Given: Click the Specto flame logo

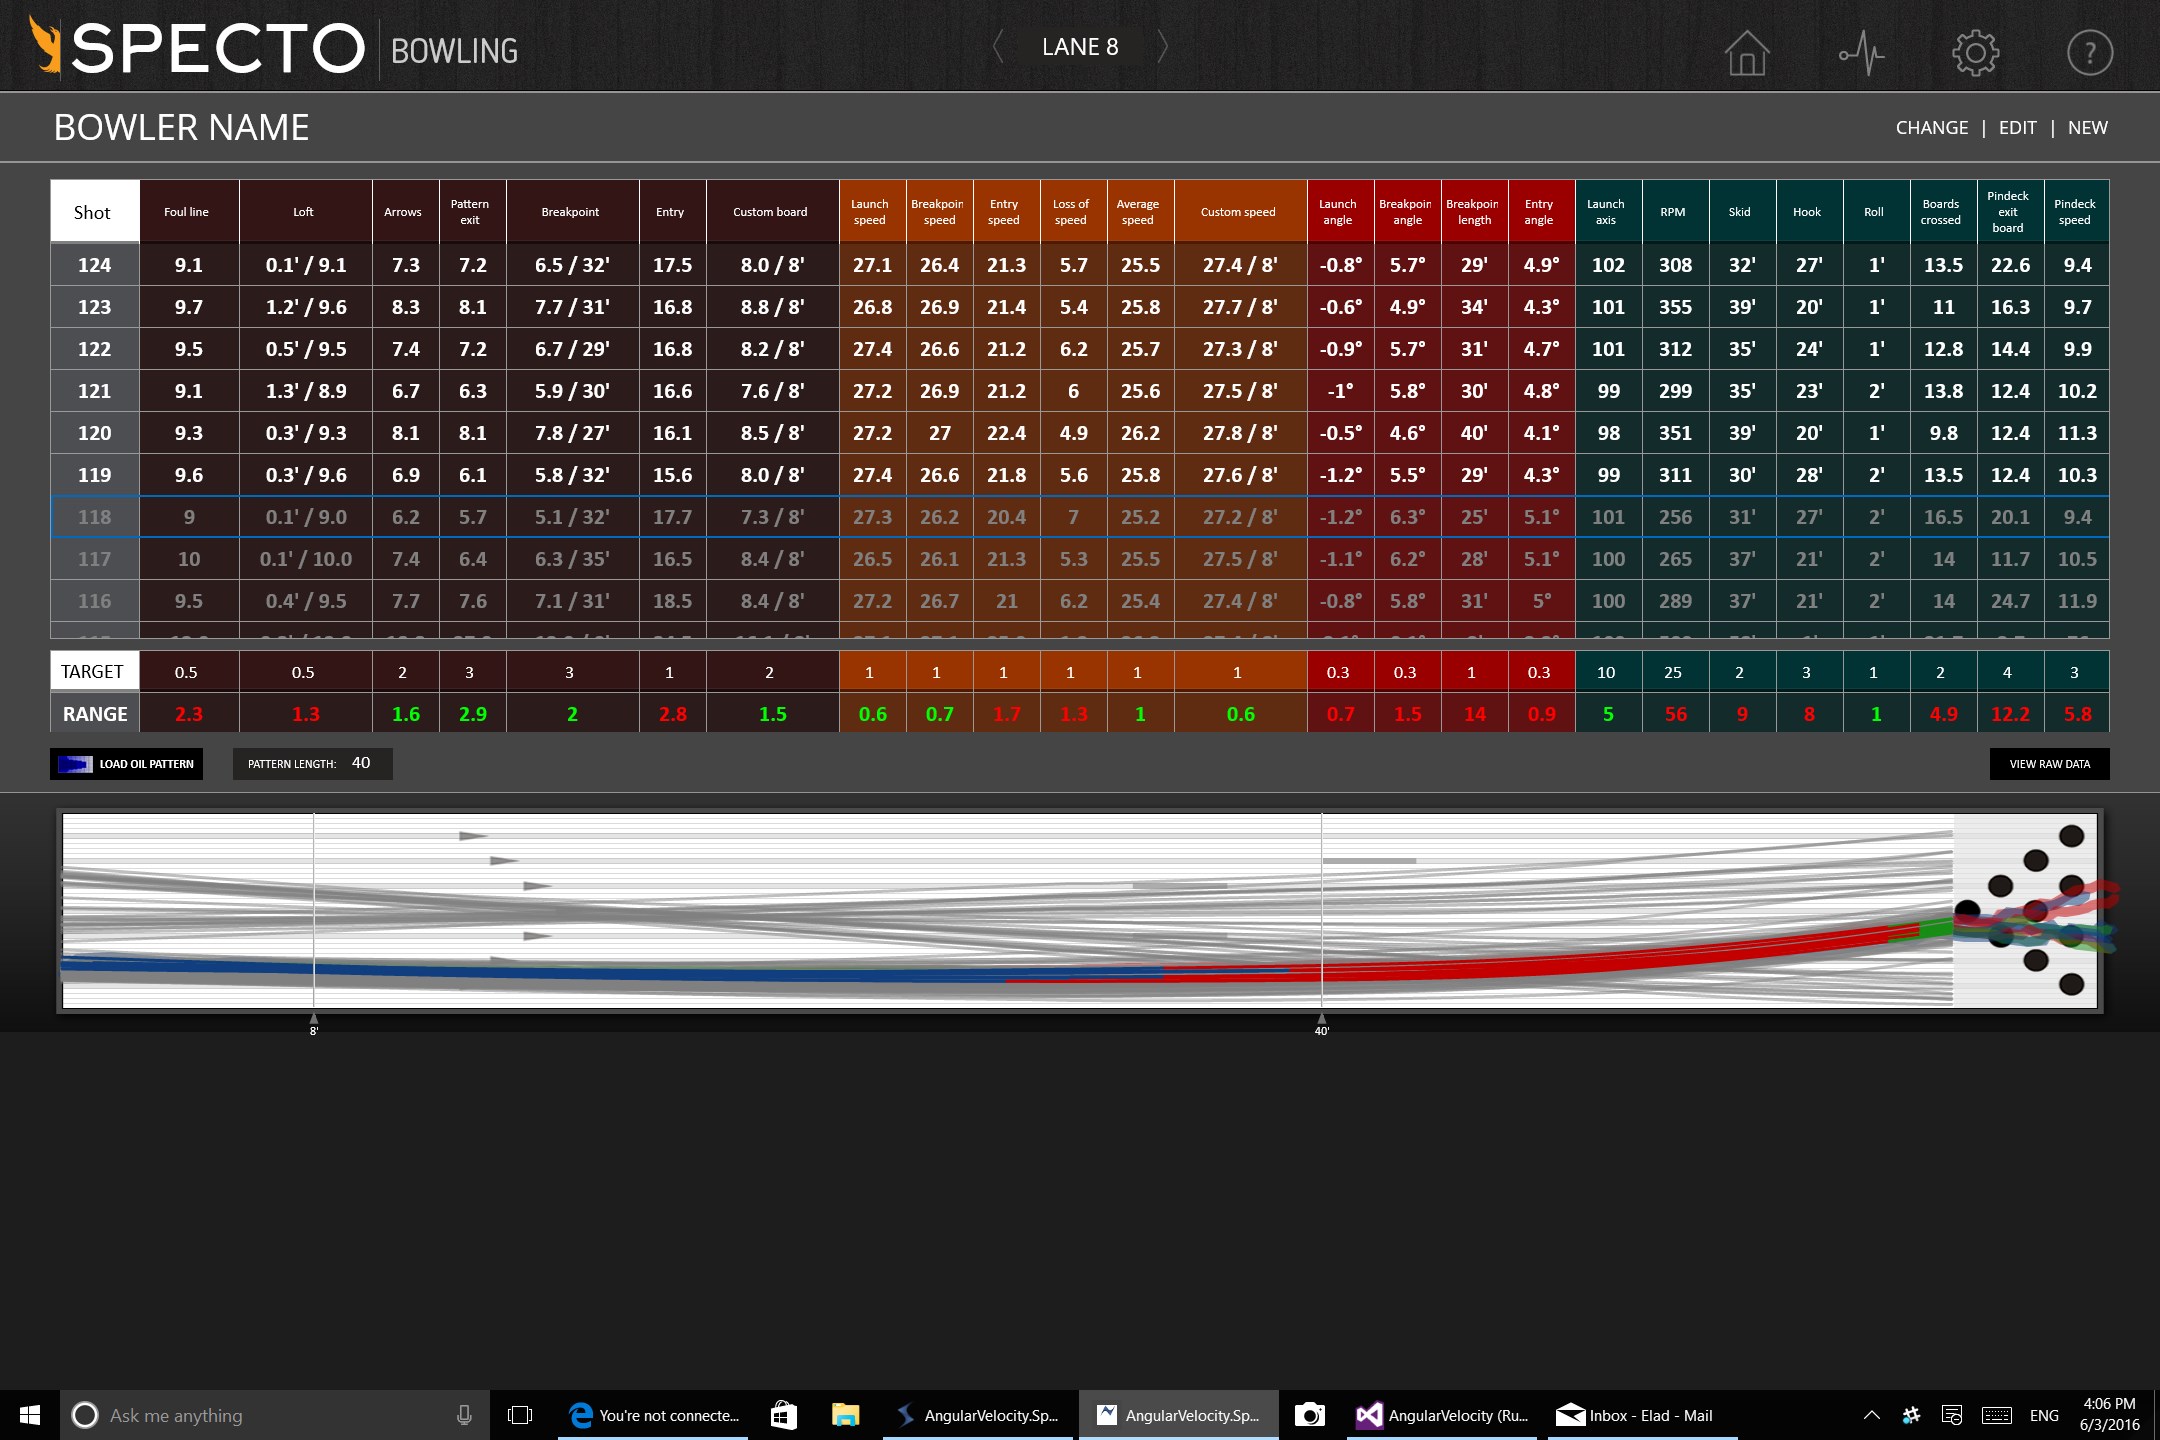Looking at the screenshot, I should click(45, 46).
